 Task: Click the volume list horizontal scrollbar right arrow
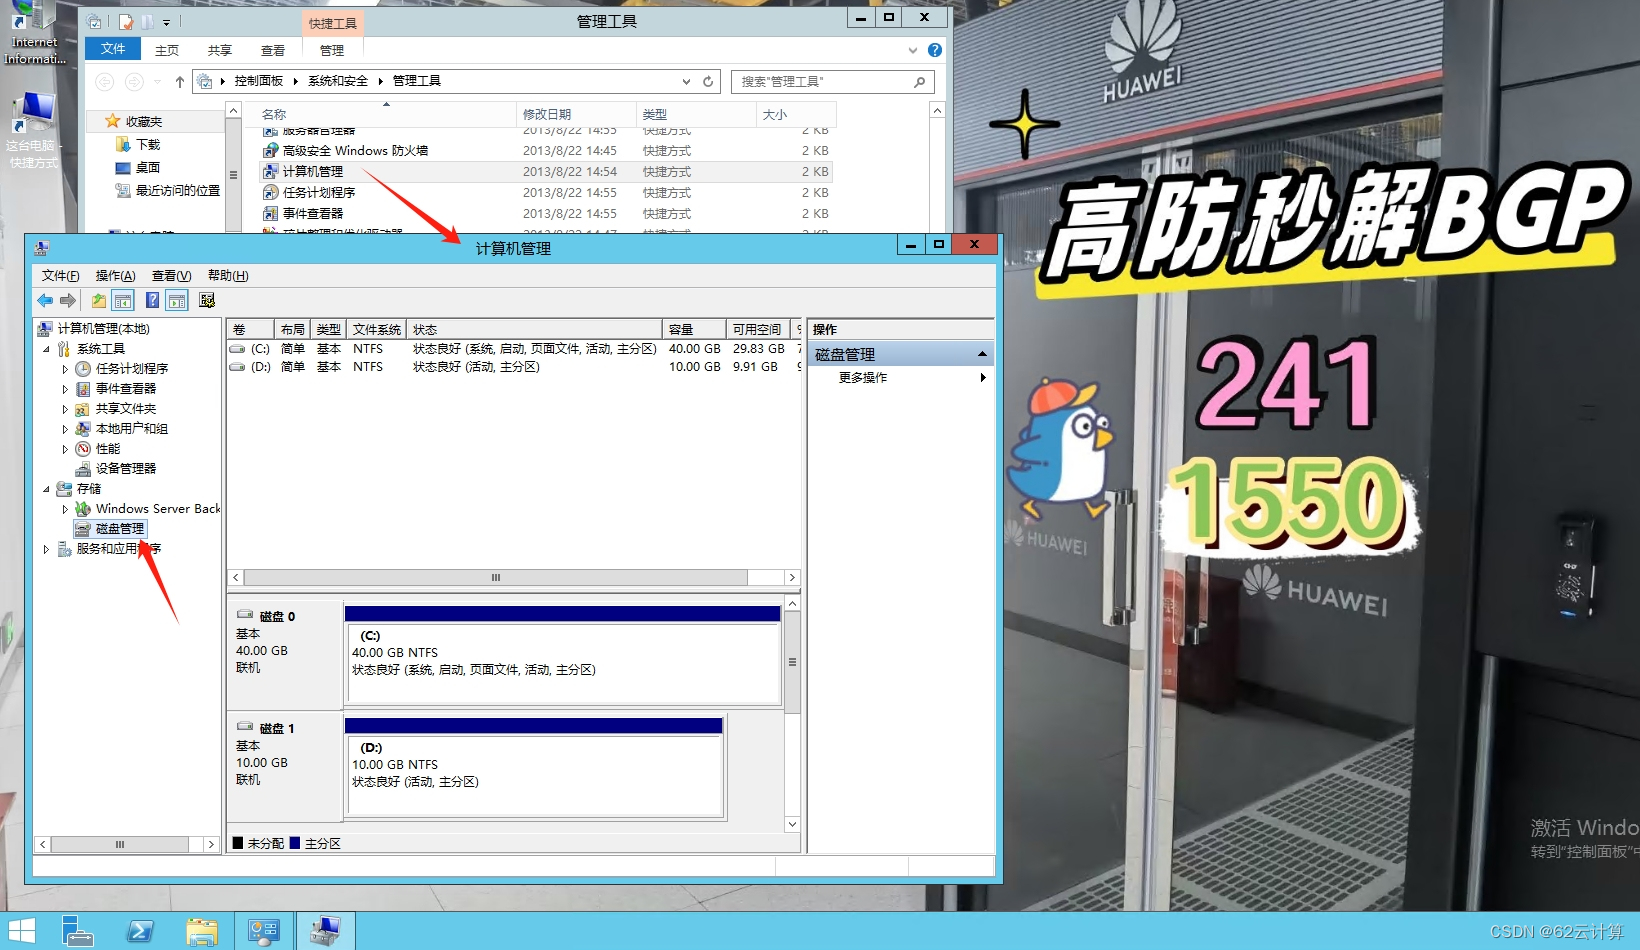click(x=792, y=577)
